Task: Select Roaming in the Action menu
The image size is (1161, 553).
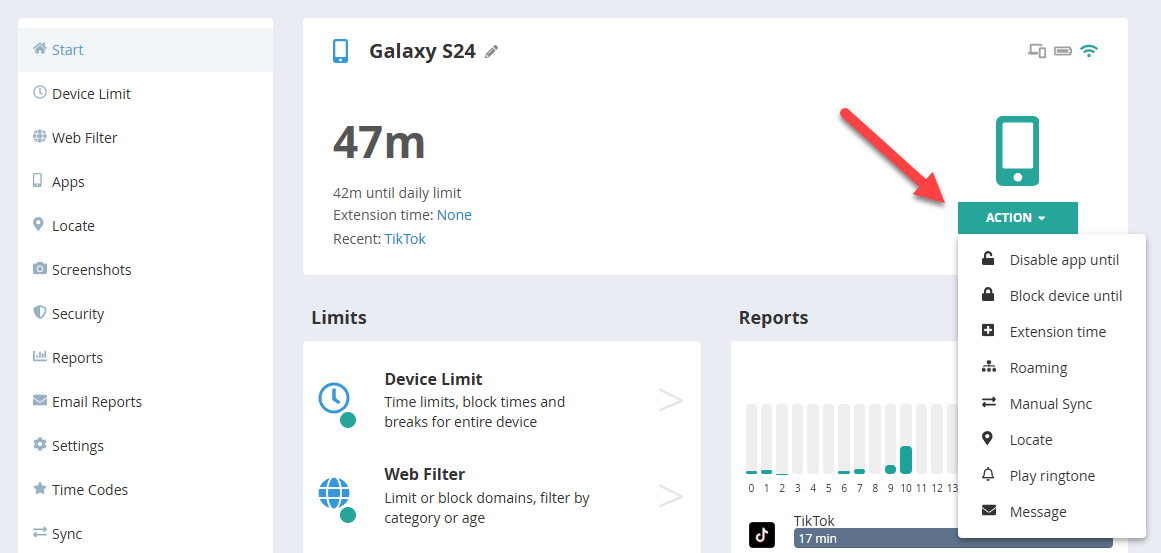Action: (x=1051, y=368)
